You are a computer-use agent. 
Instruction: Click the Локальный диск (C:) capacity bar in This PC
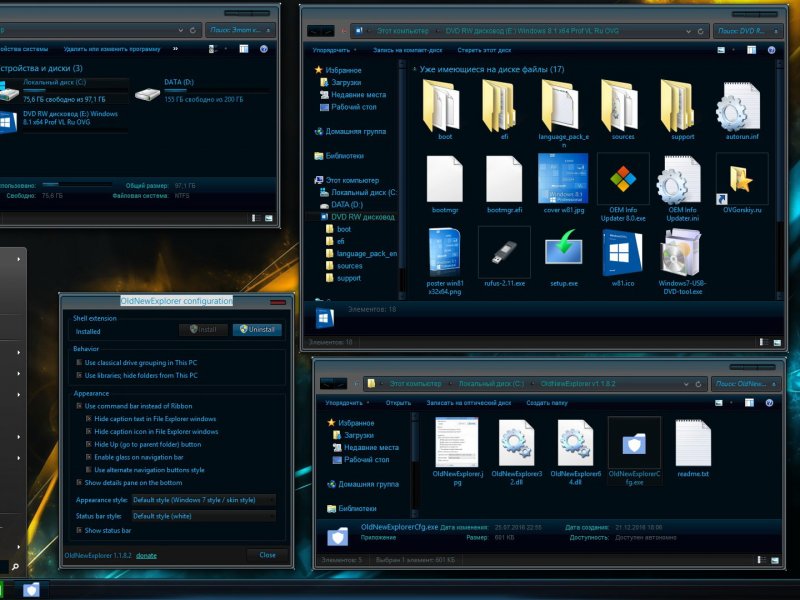pos(75,90)
